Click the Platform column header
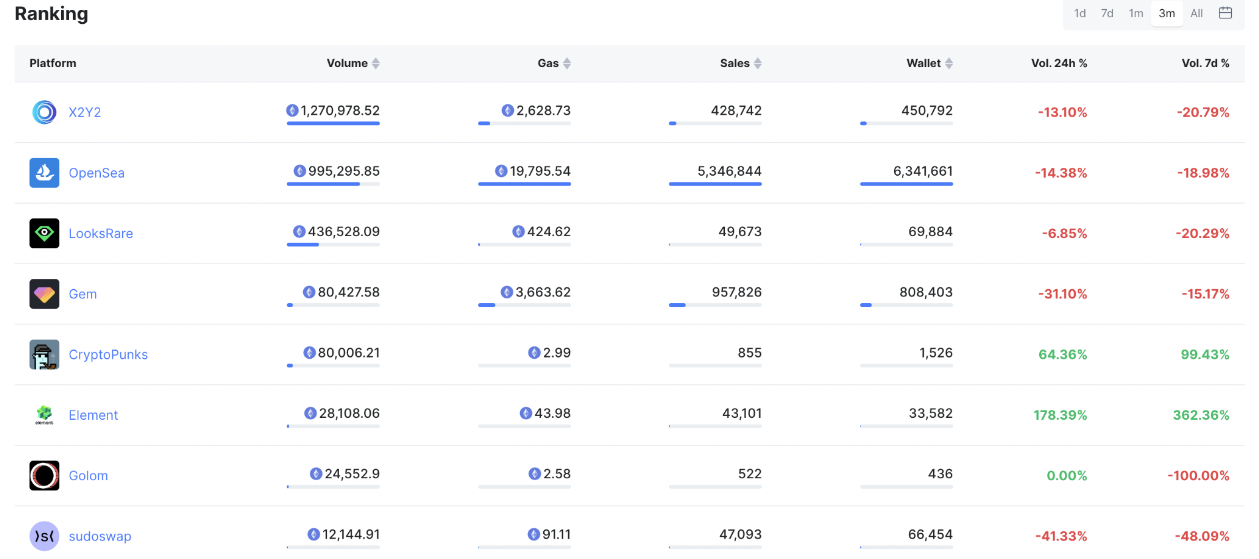Screen dimensions: 1259x559 pos(53,63)
